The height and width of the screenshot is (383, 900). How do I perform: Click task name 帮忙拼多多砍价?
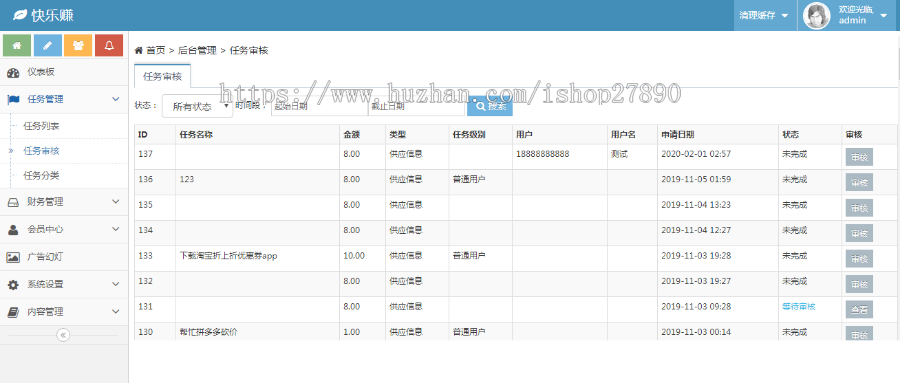click(x=207, y=332)
